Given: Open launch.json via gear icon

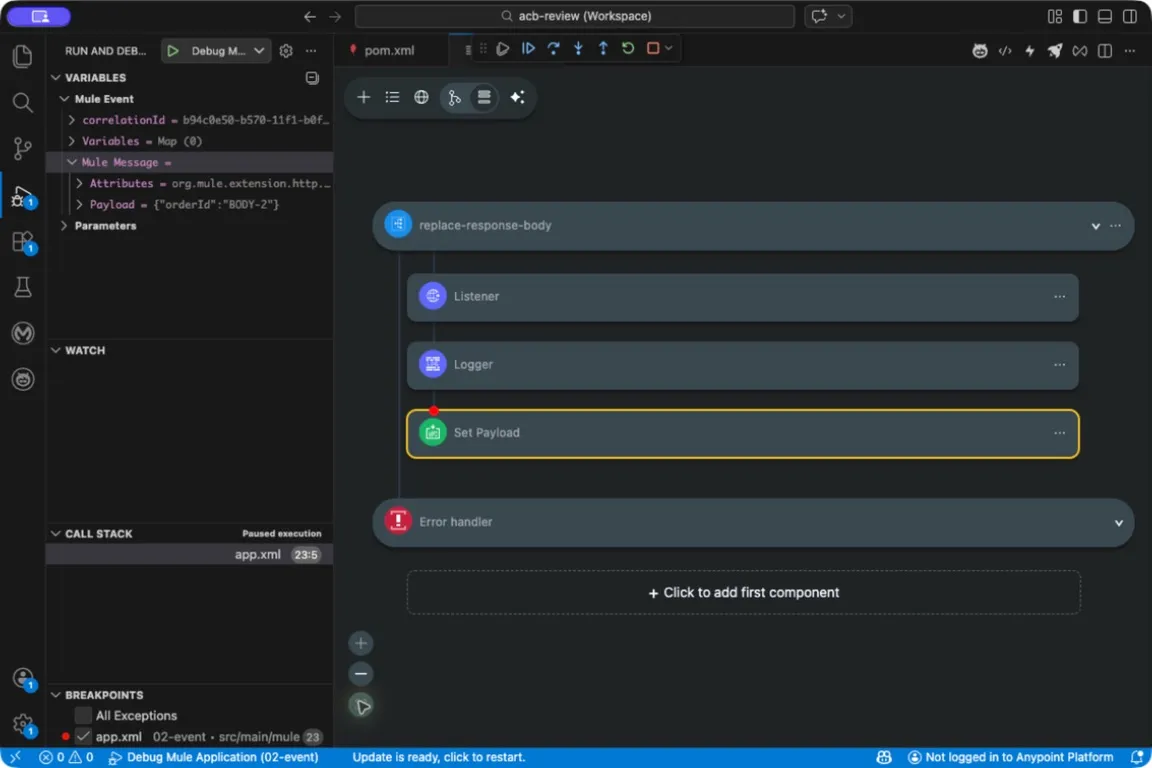Looking at the screenshot, I should pos(286,51).
